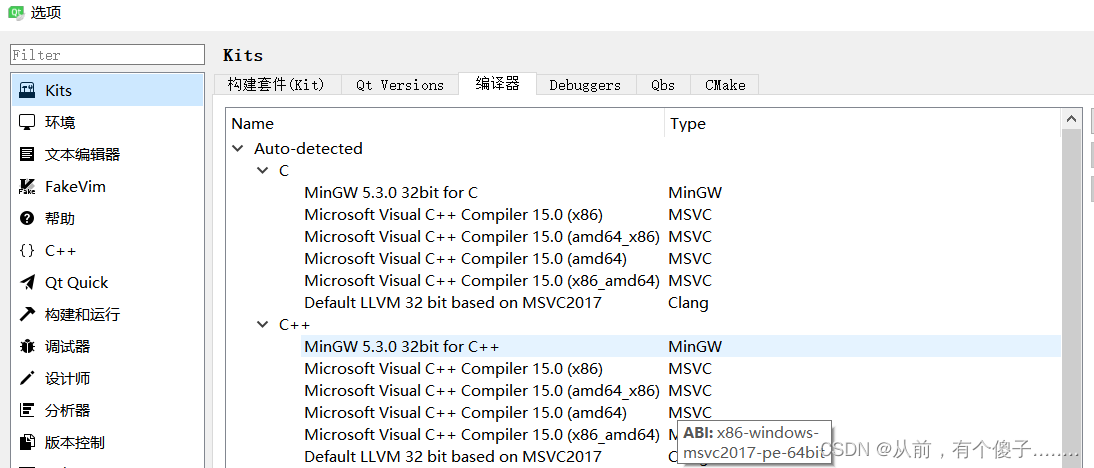Click Clang type of C LLVM row

tap(688, 303)
